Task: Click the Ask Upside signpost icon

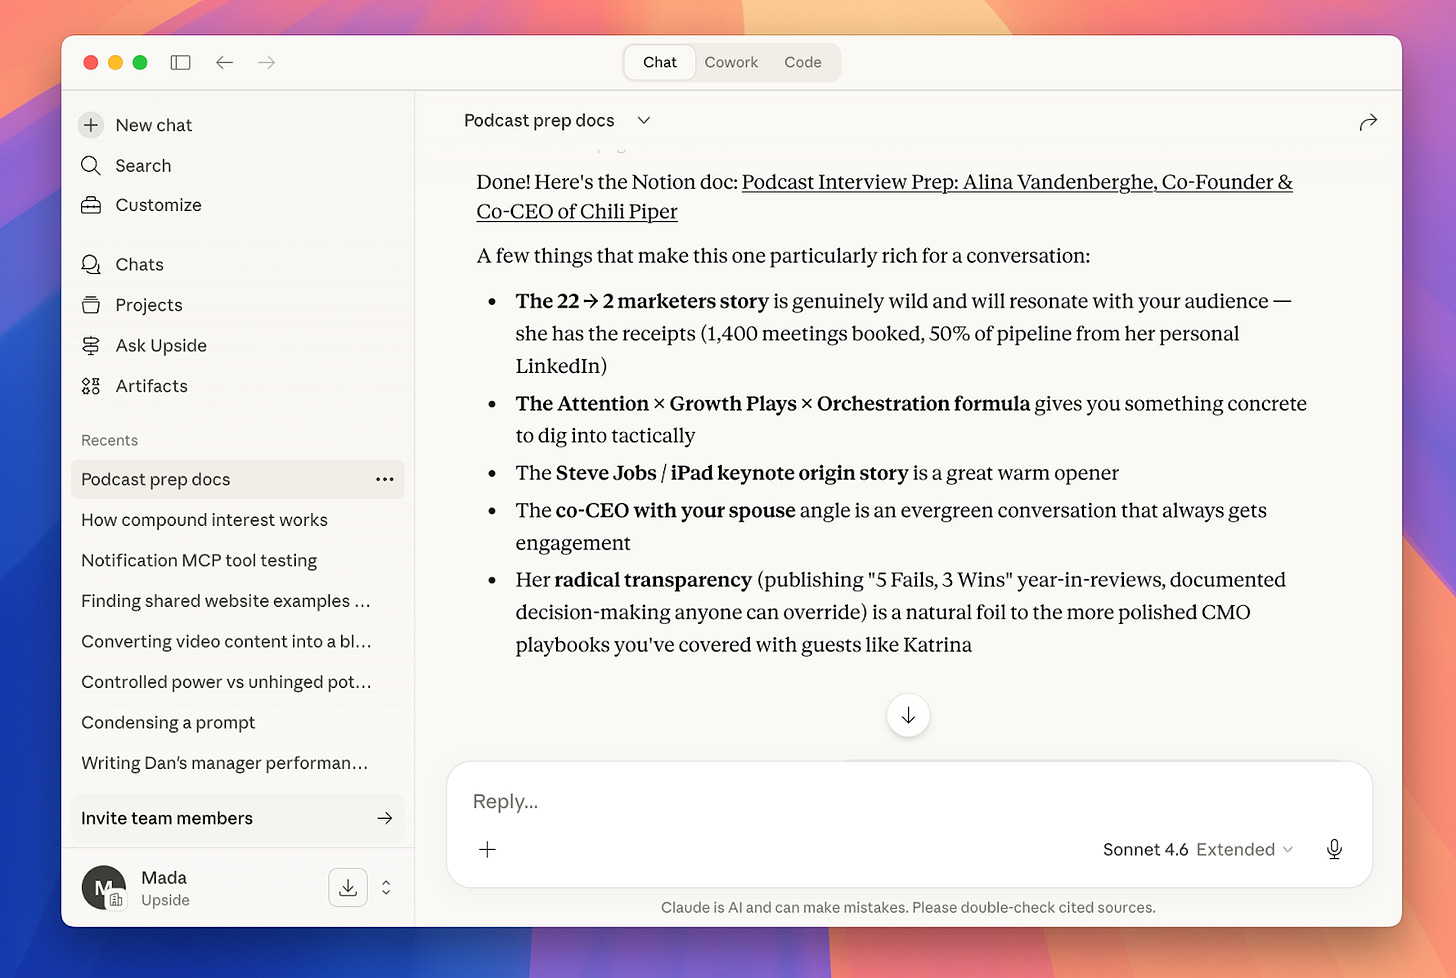Action: (91, 345)
